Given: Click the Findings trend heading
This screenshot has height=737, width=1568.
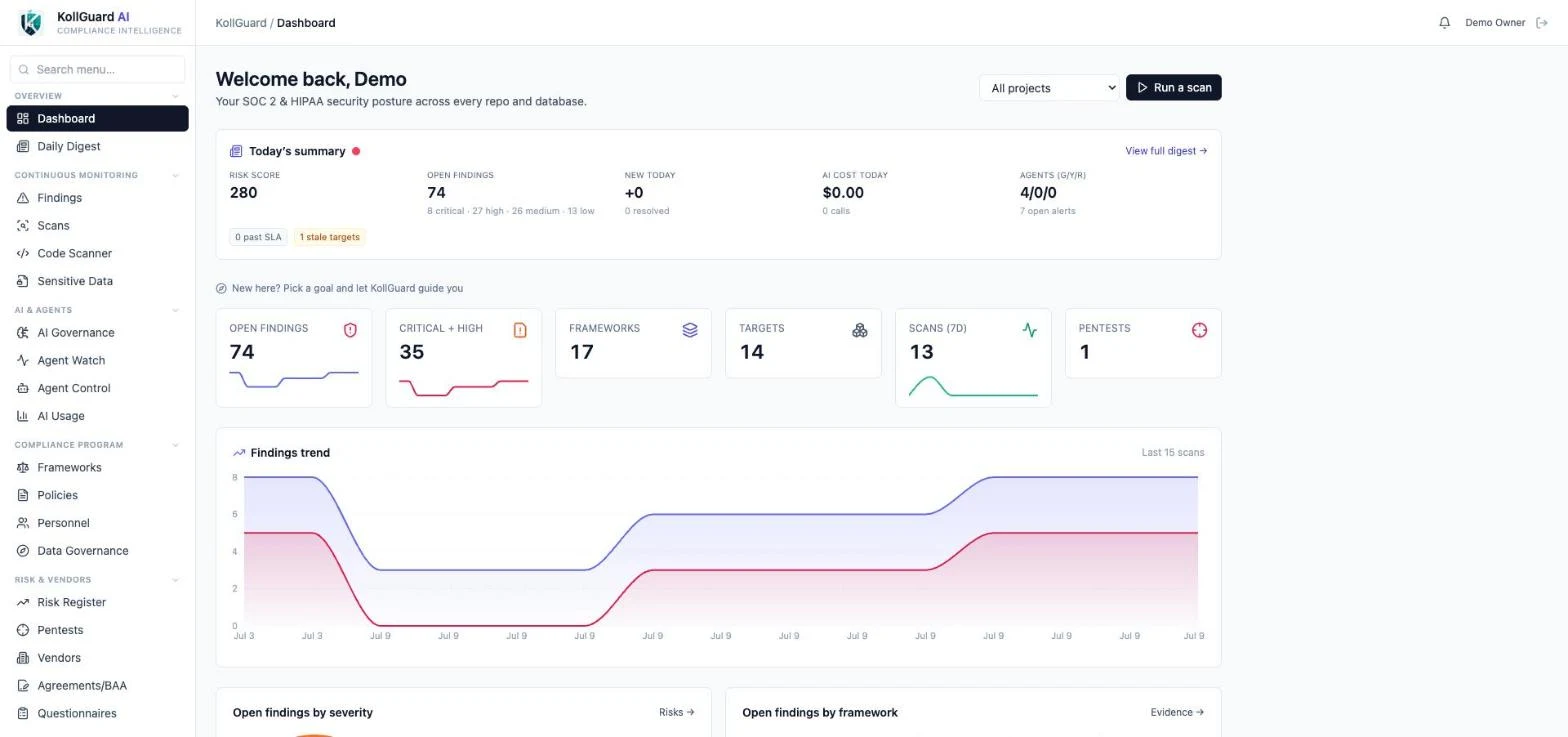Looking at the screenshot, I should [x=290, y=453].
